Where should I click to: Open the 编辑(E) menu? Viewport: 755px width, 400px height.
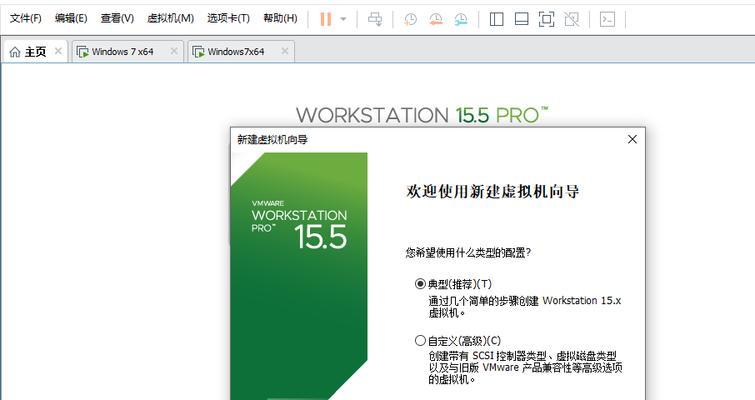pos(71,18)
